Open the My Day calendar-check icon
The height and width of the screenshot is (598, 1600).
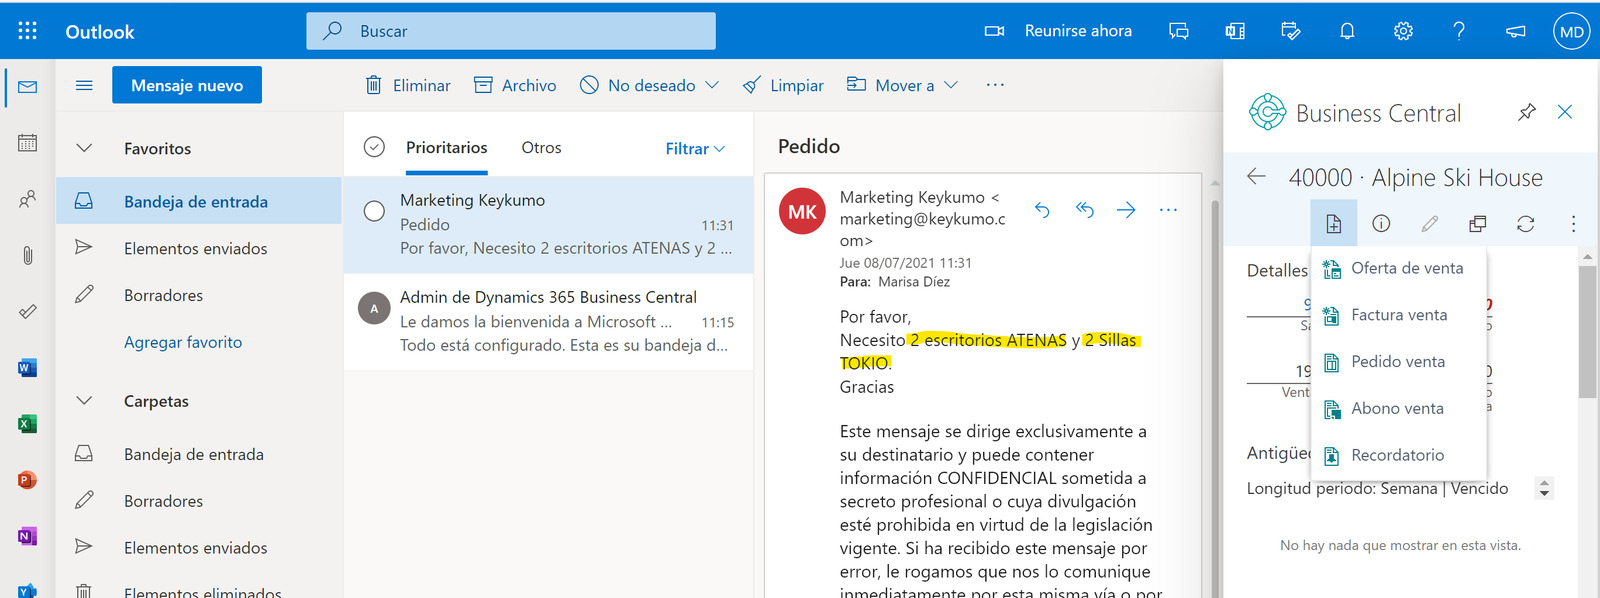[x=1291, y=31]
